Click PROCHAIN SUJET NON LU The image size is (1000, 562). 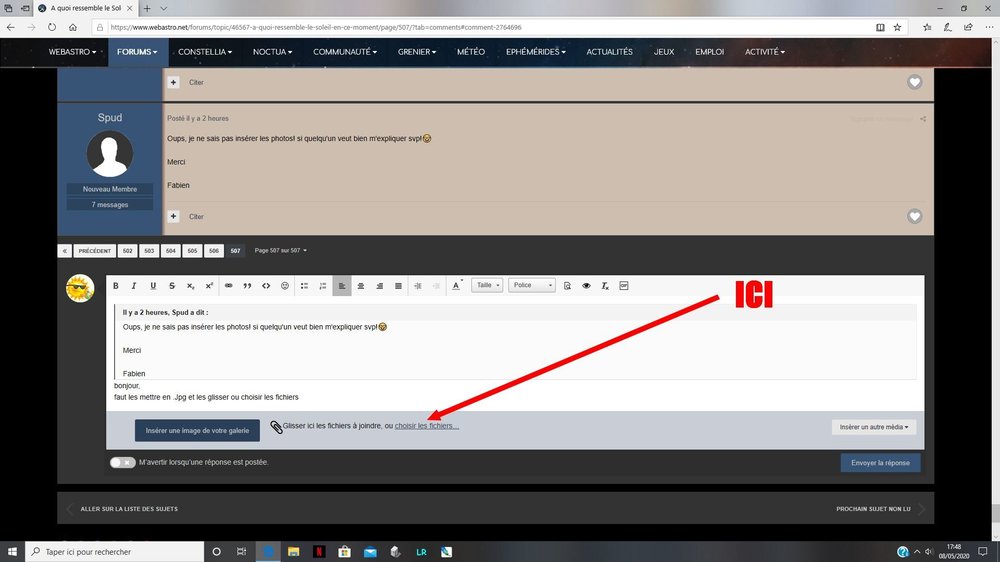click(x=873, y=509)
